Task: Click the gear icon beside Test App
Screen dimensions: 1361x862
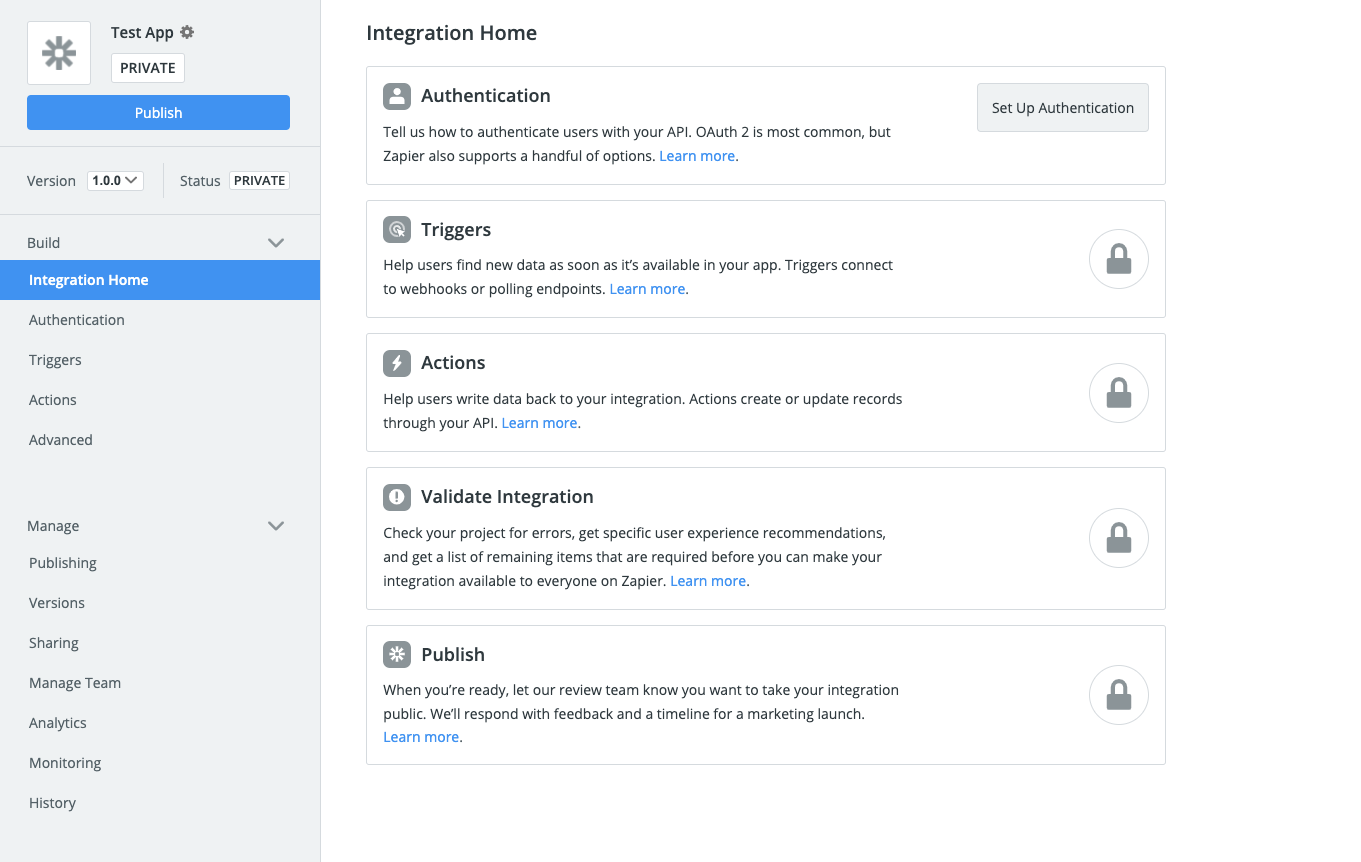Action: click(187, 32)
